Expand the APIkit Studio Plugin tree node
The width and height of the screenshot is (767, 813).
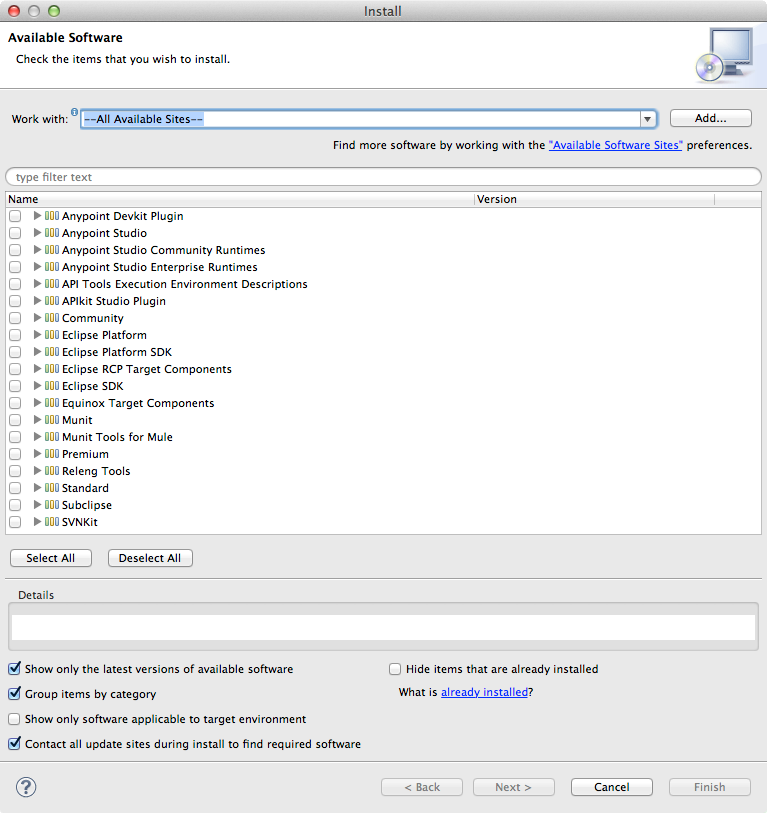pyautogui.click(x=38, y=301)
